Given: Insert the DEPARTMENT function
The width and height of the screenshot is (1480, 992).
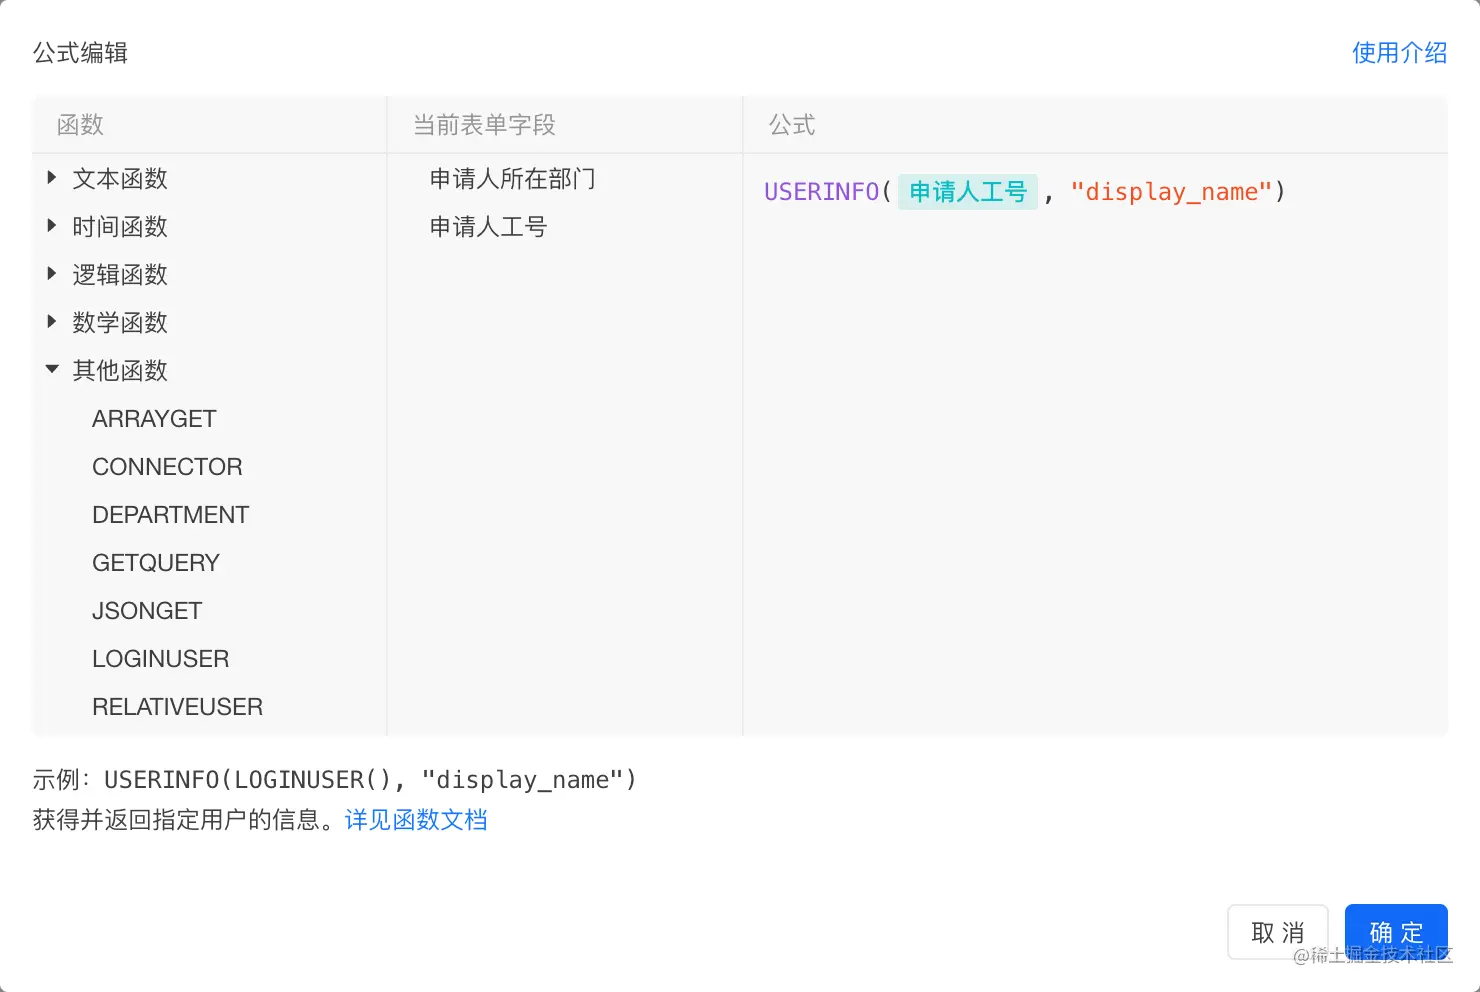Looking at the screenshot, I should click(x=170, y=515).
